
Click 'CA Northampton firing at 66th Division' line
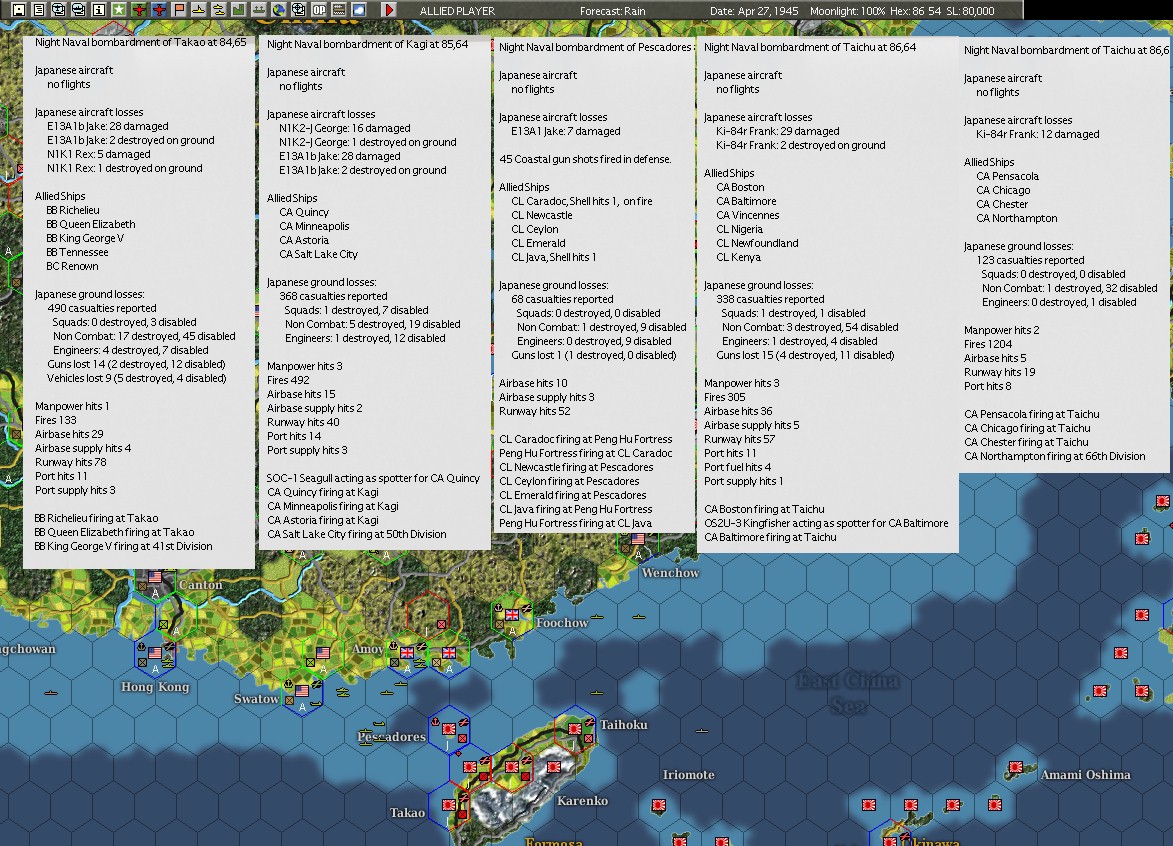click(x=1055, y=456)
